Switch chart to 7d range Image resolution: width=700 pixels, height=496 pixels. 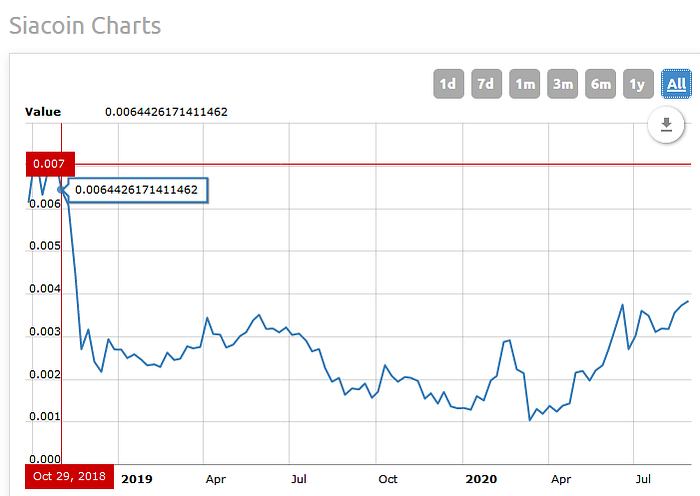(x=486, y=84)
